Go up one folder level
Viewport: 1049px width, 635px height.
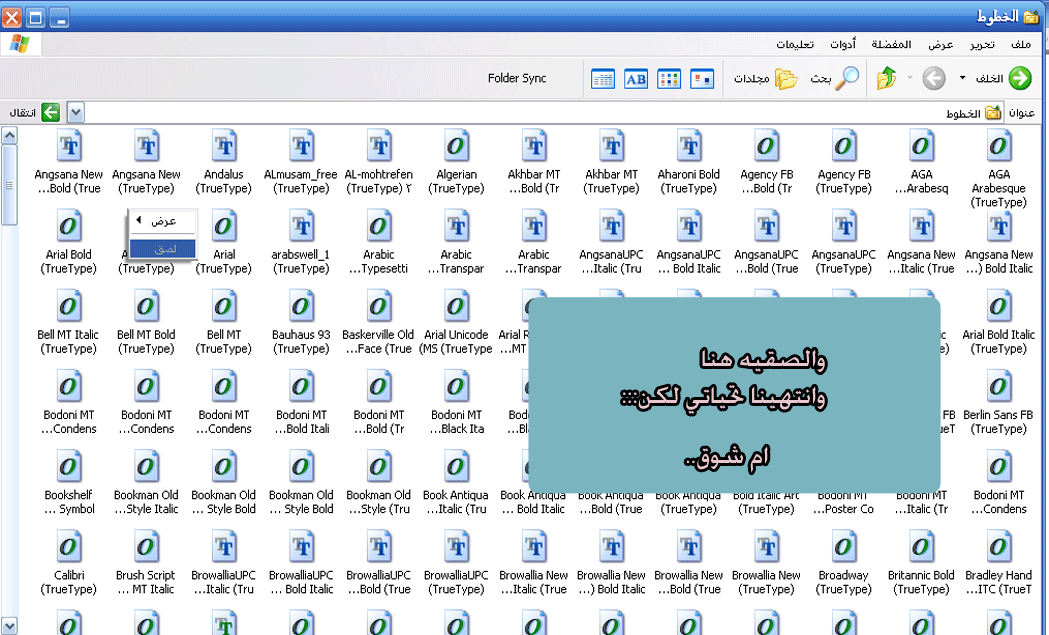886,78
